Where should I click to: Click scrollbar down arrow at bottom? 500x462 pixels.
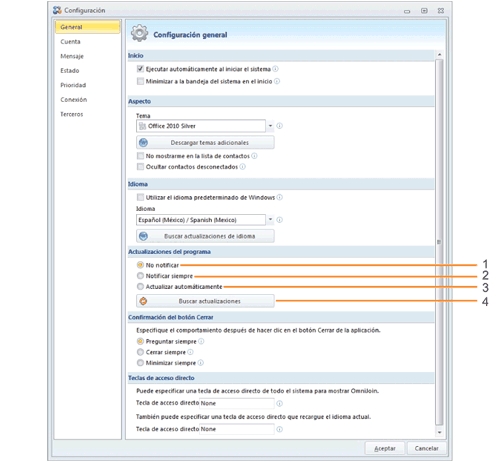(439, 432)
